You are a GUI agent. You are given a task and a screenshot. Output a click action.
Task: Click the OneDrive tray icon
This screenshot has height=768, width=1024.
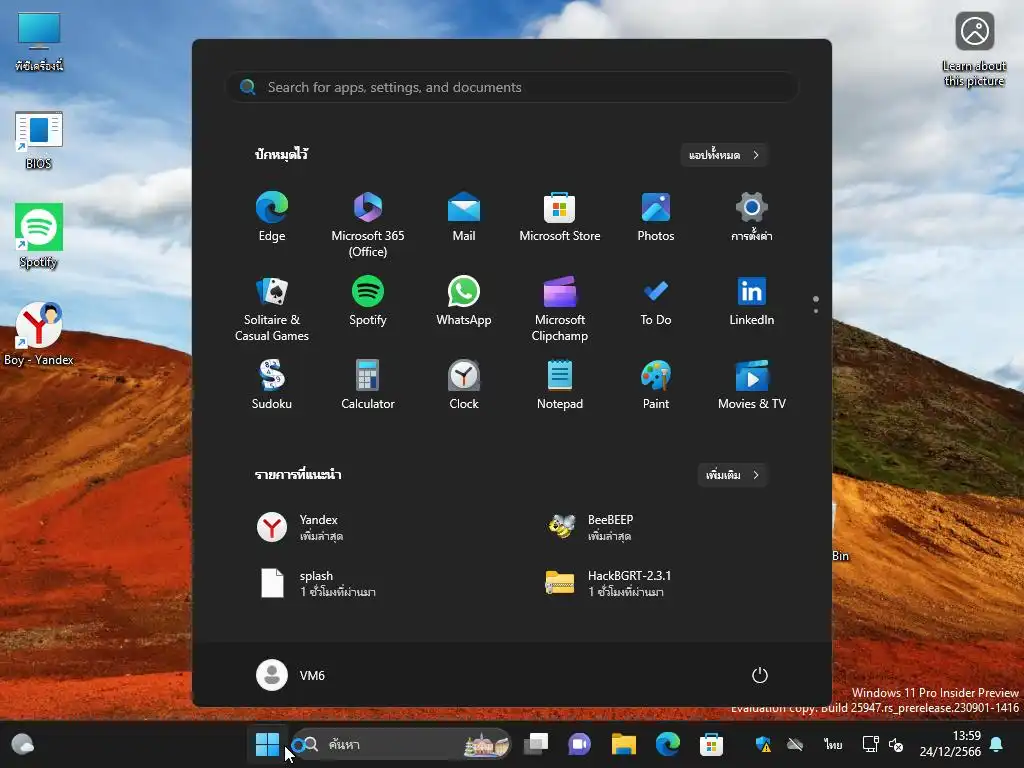pos(795,744)
